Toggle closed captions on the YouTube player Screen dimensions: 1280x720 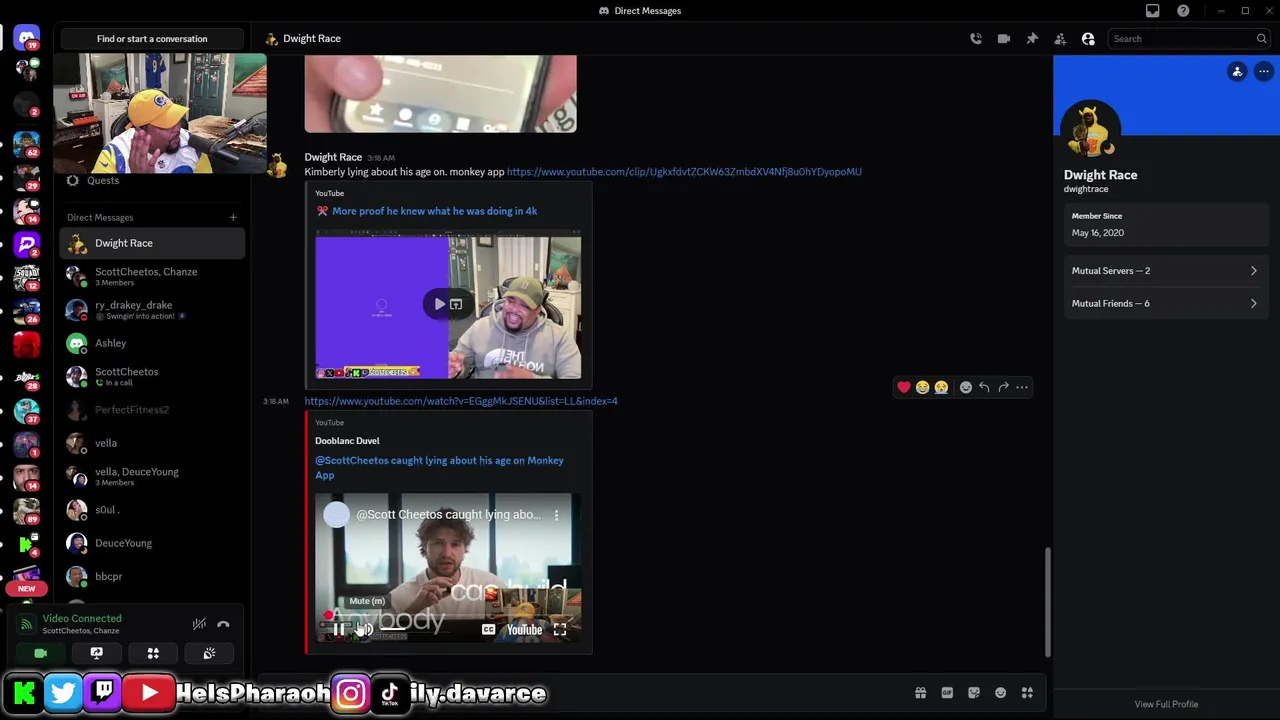(488, 630)
